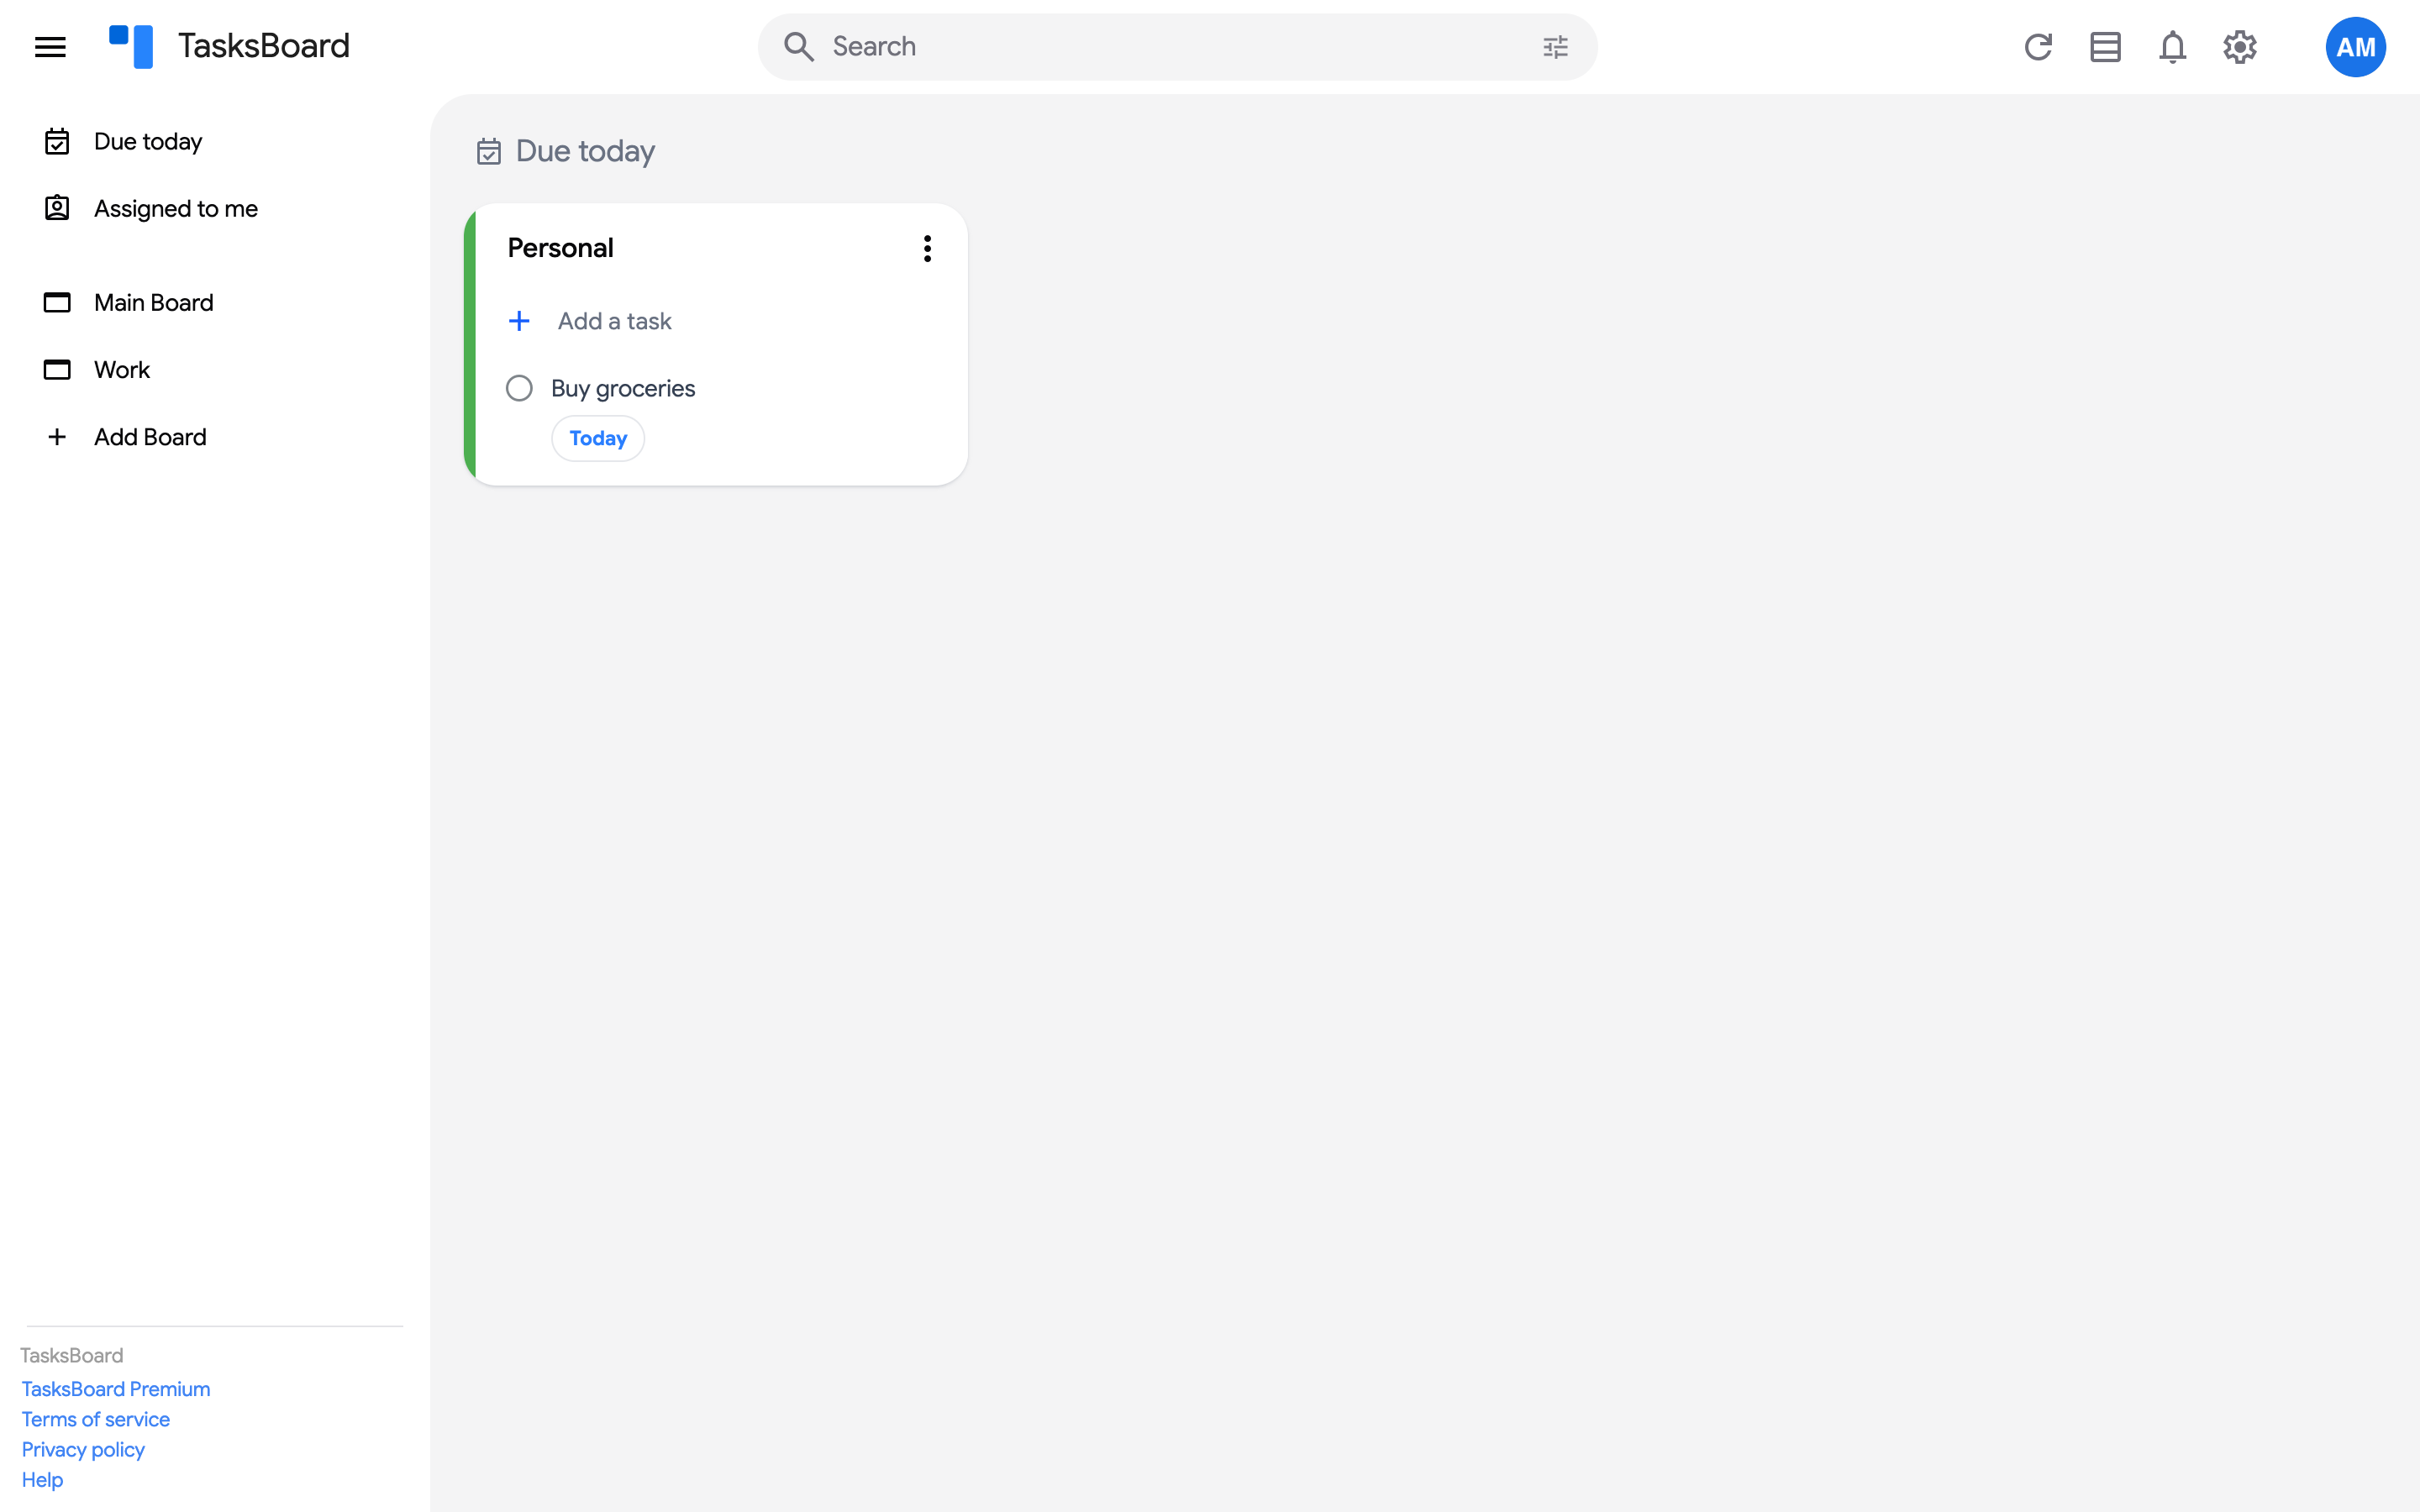The image size is (2420, 1512).
Task: Click the Add a task field
Action: (x=614, y=321)
